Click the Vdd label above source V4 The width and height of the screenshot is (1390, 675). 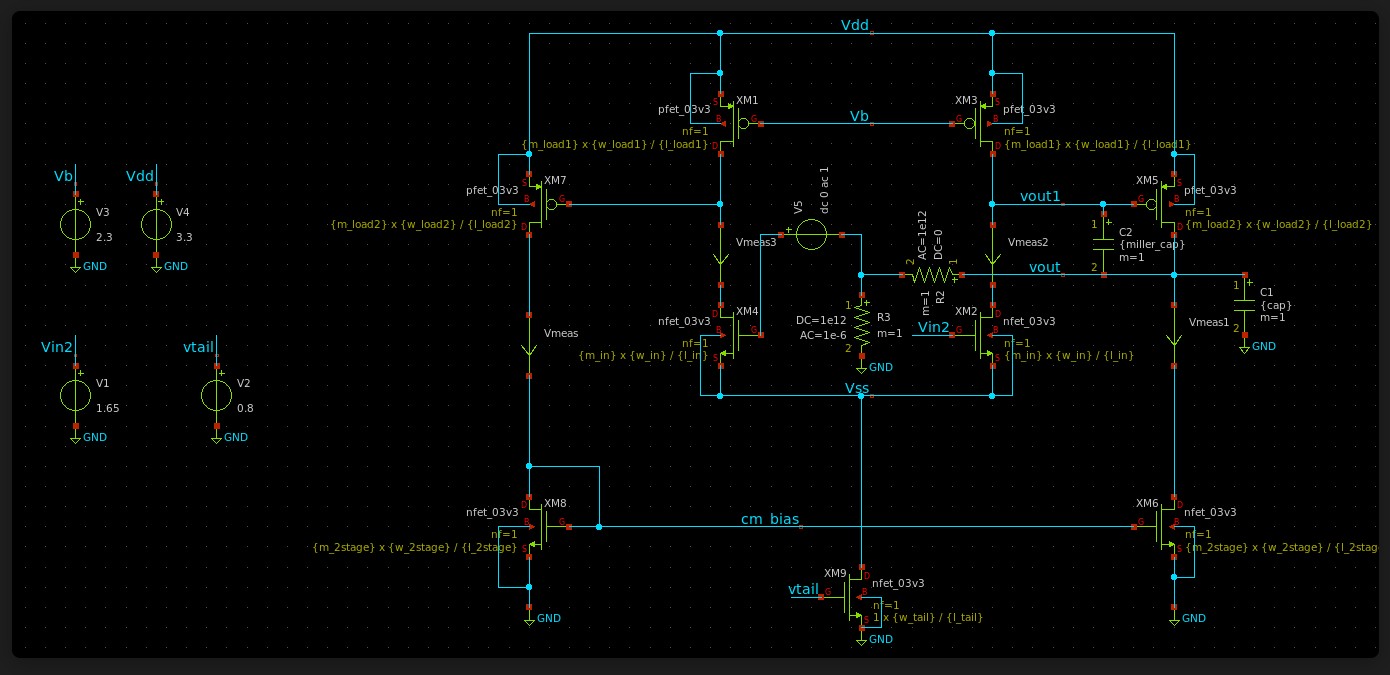pyautogui.click(x=141, y=177)
